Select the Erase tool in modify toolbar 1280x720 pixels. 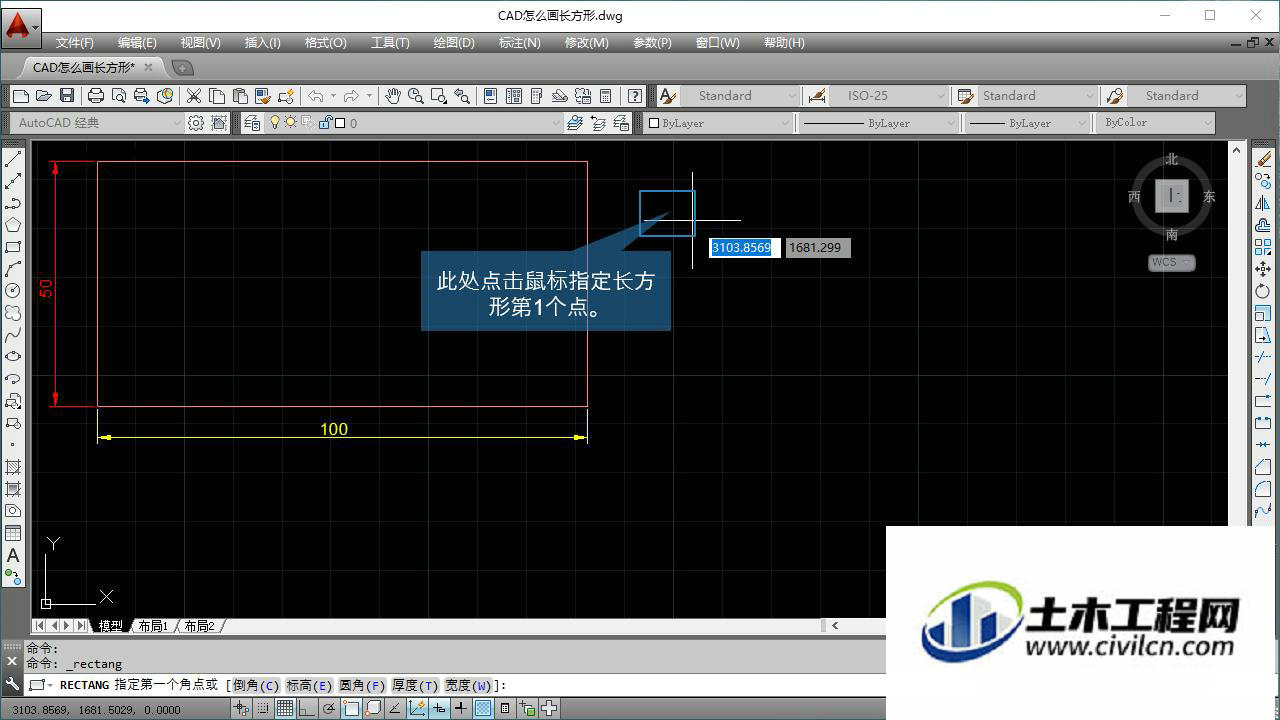[x=1263, y=159]
